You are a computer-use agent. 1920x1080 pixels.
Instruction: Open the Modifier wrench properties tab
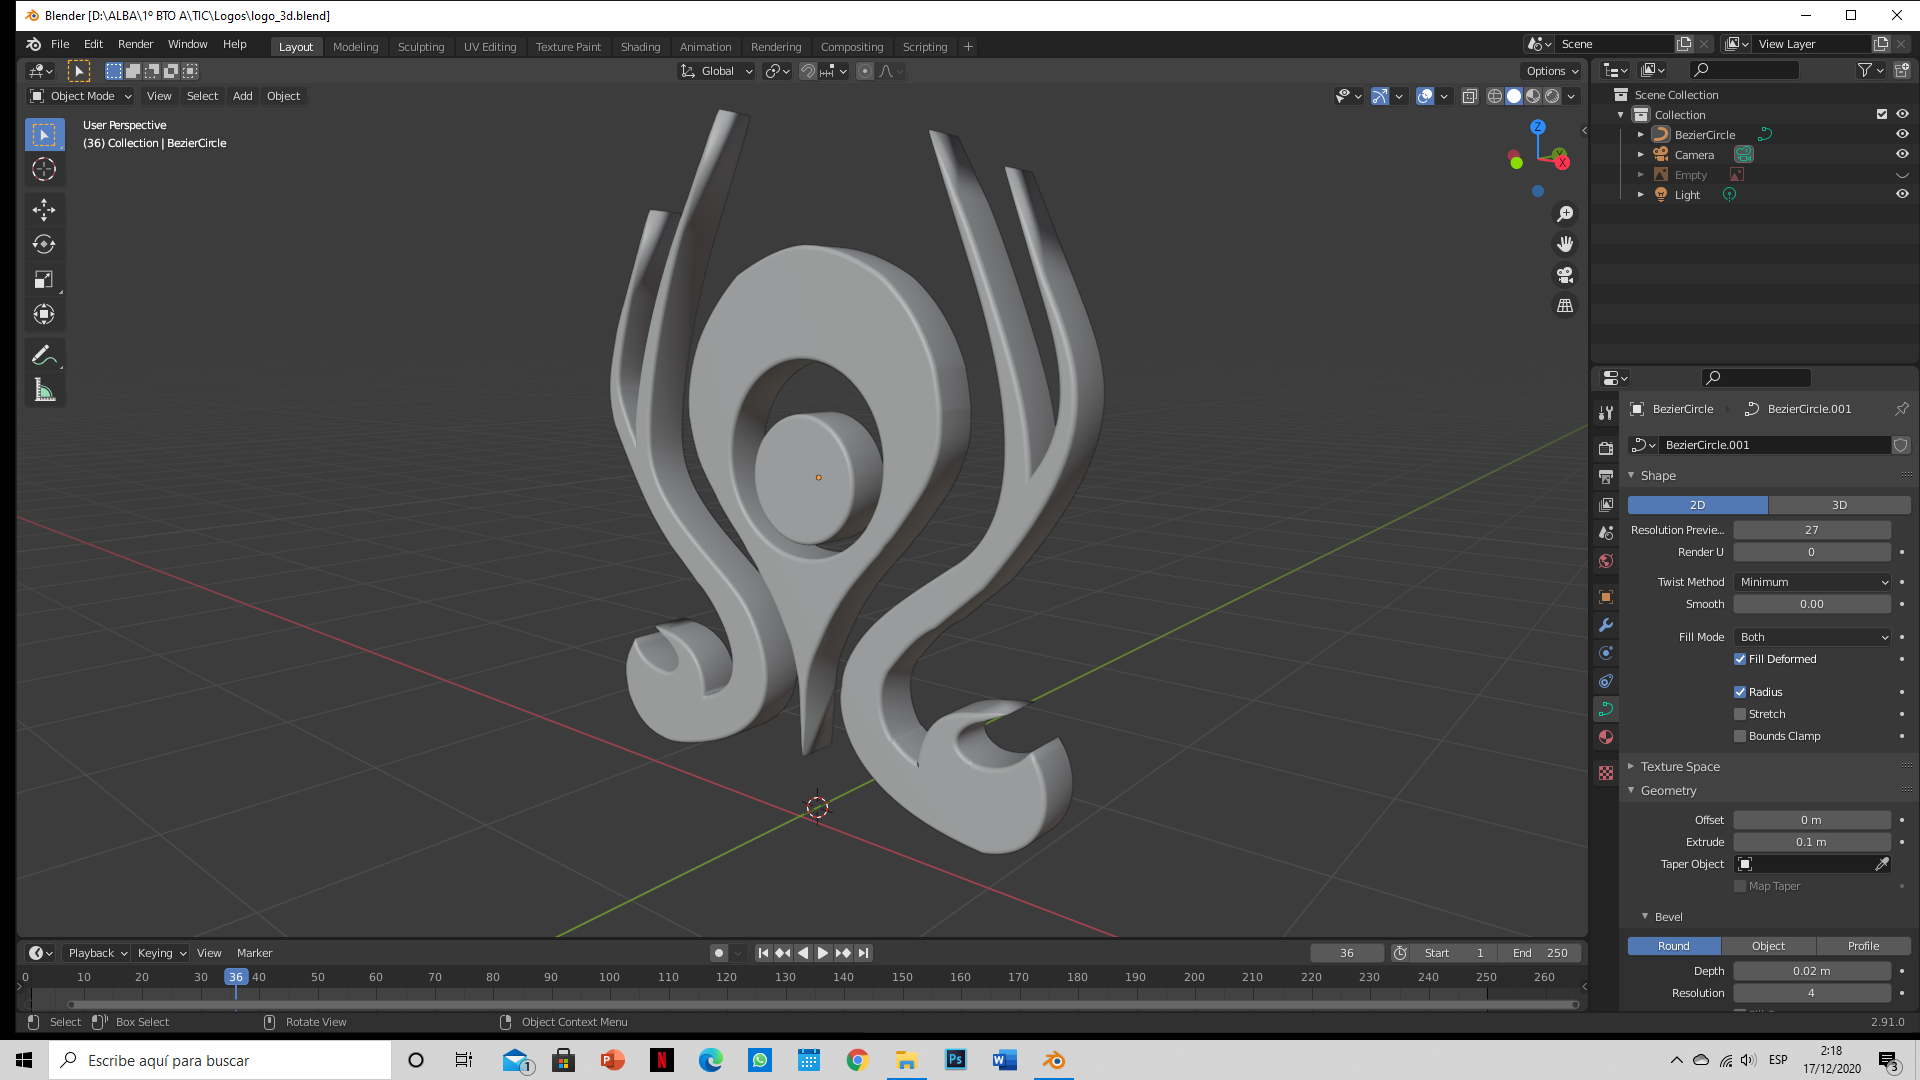click(x=1606, y=625)
